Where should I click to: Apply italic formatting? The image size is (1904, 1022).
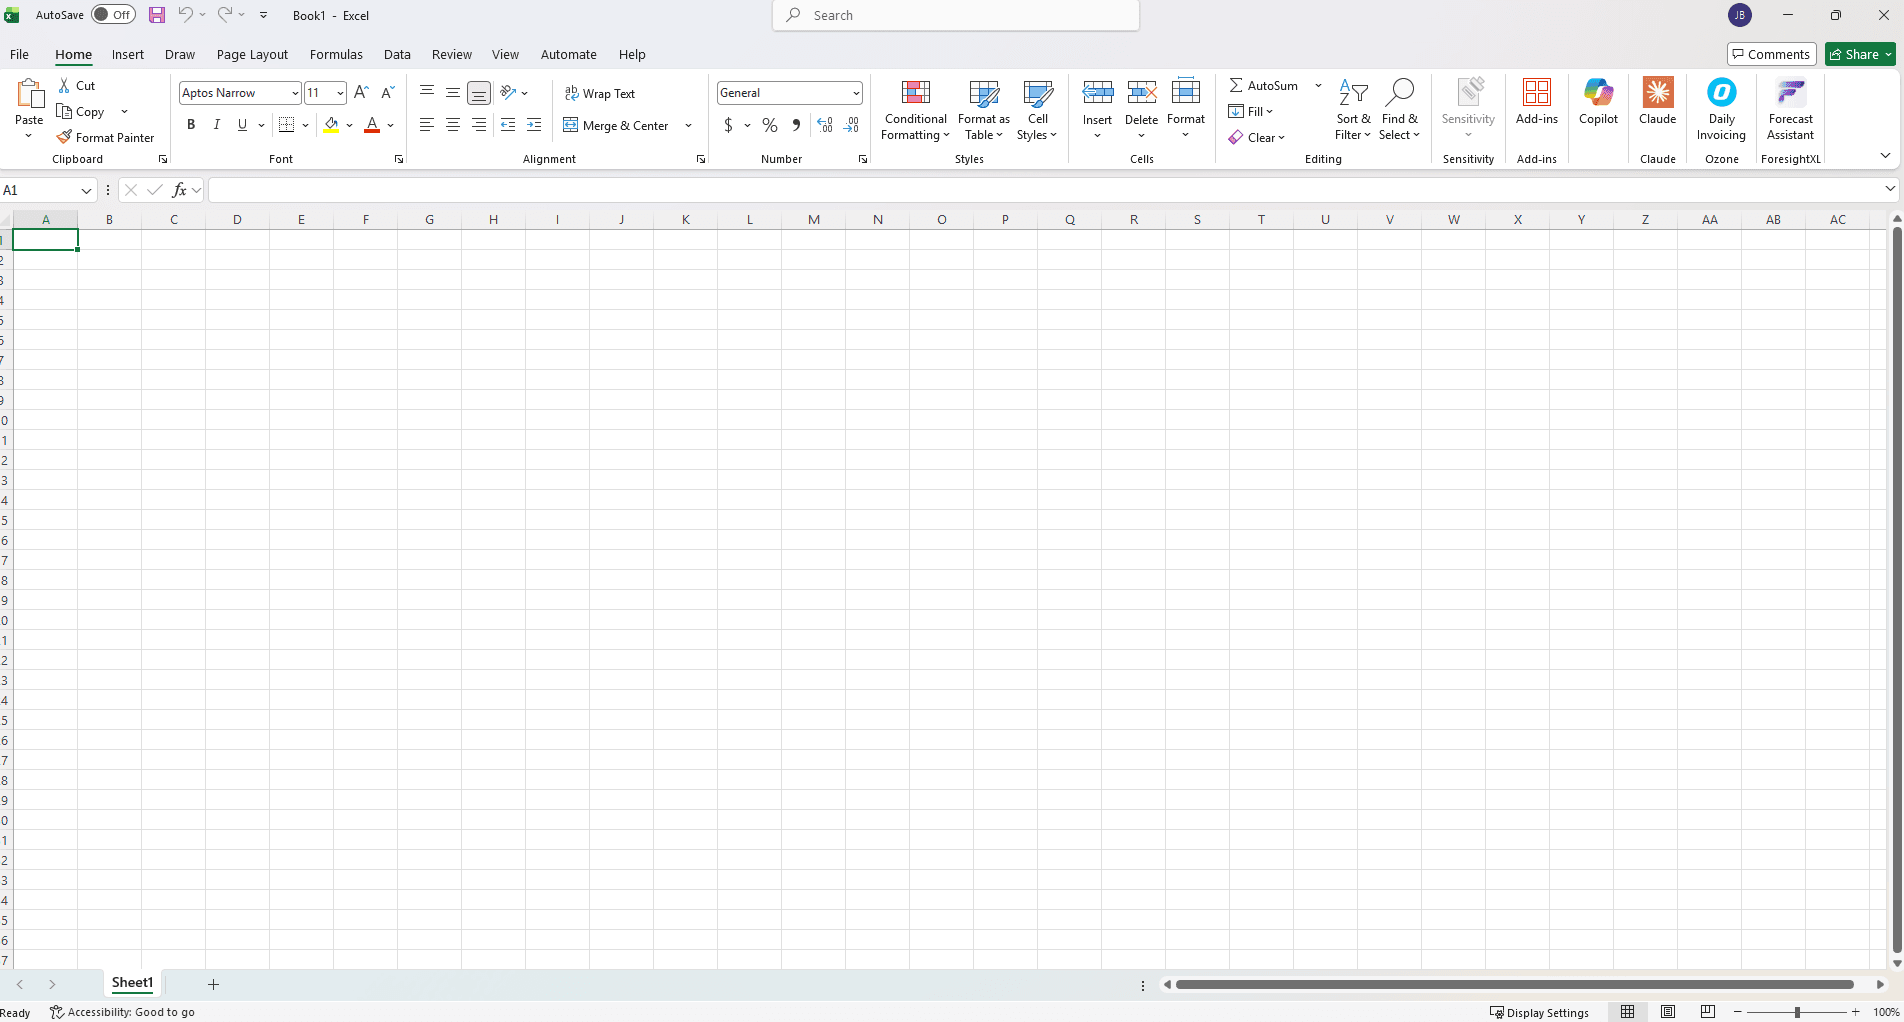point(216,124)
